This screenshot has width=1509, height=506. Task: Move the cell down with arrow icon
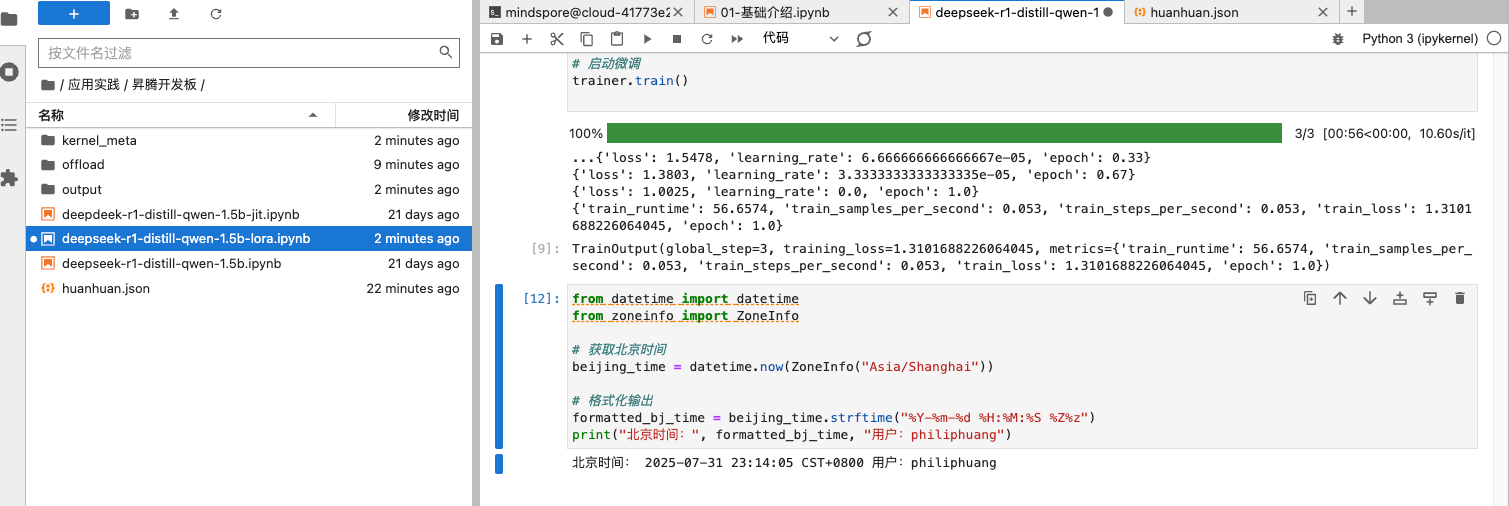click(1370, 298)
